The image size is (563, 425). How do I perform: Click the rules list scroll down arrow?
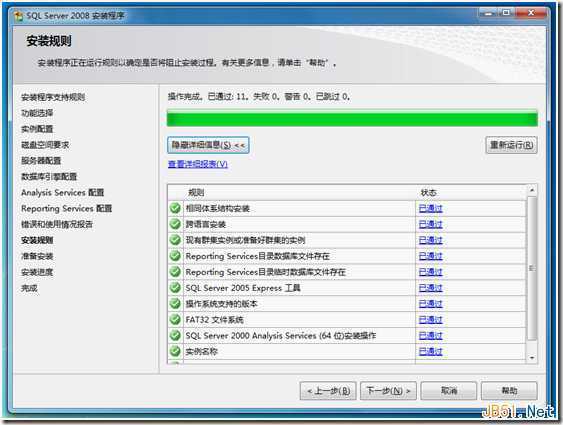pos(532,358)
